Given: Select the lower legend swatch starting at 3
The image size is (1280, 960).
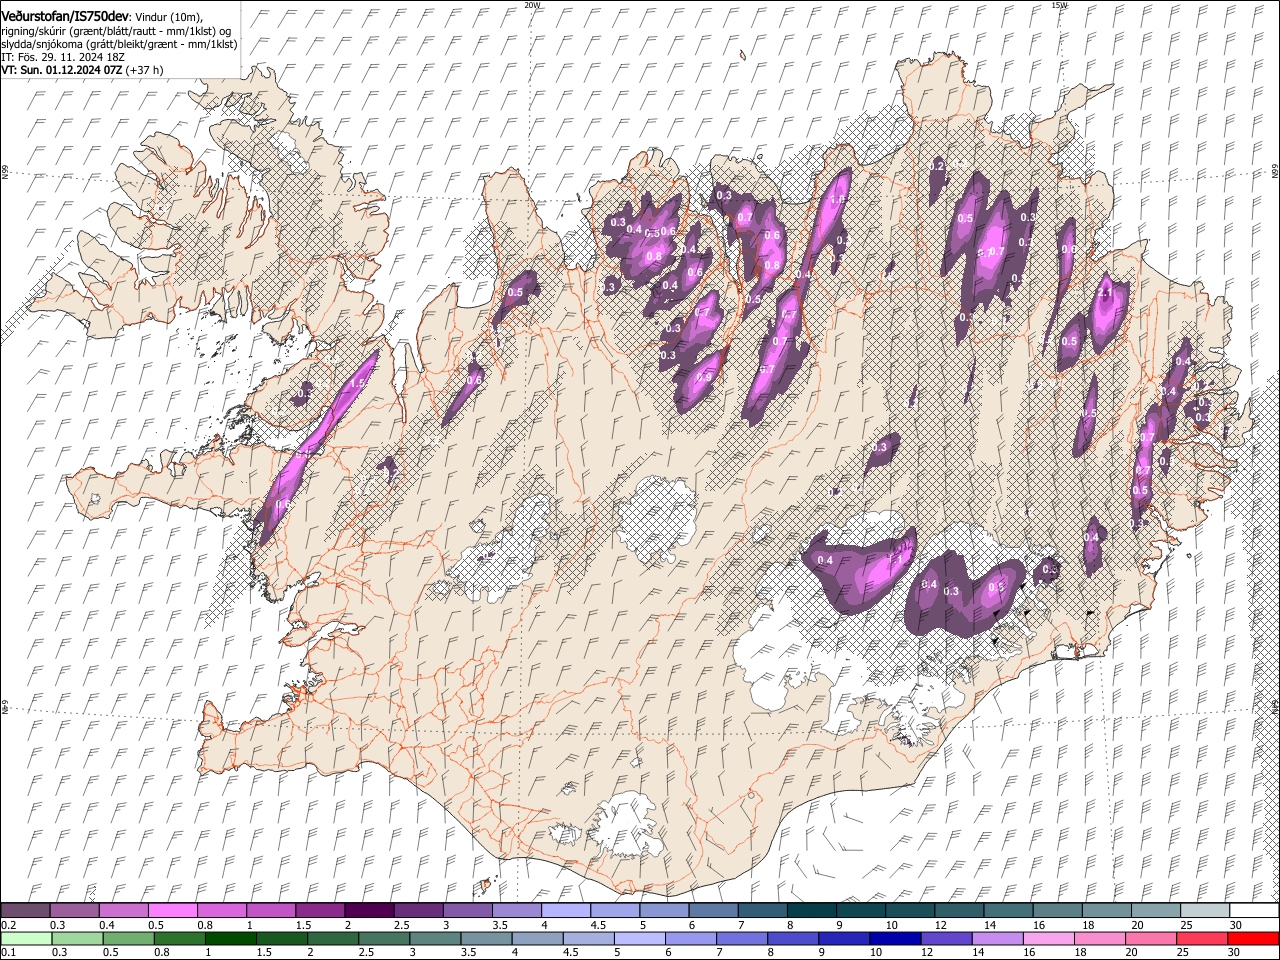Looking at the screenshot, I should coord(435,938).
